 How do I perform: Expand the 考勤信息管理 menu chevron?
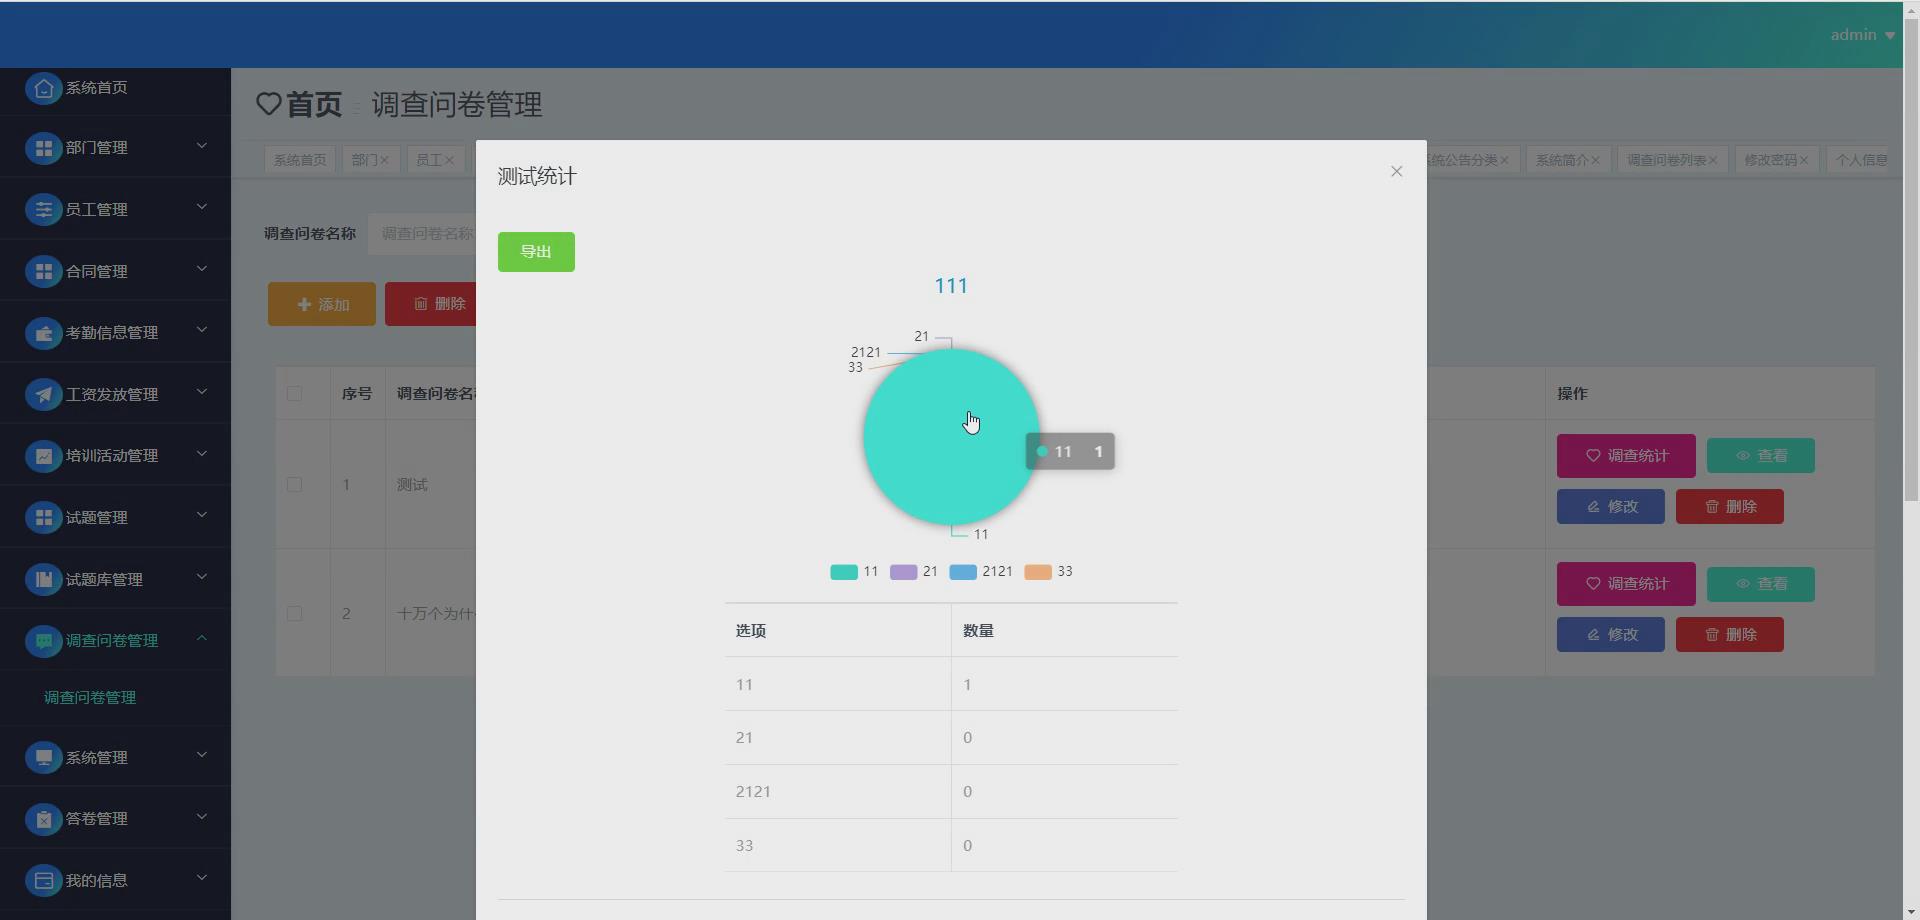202,330
